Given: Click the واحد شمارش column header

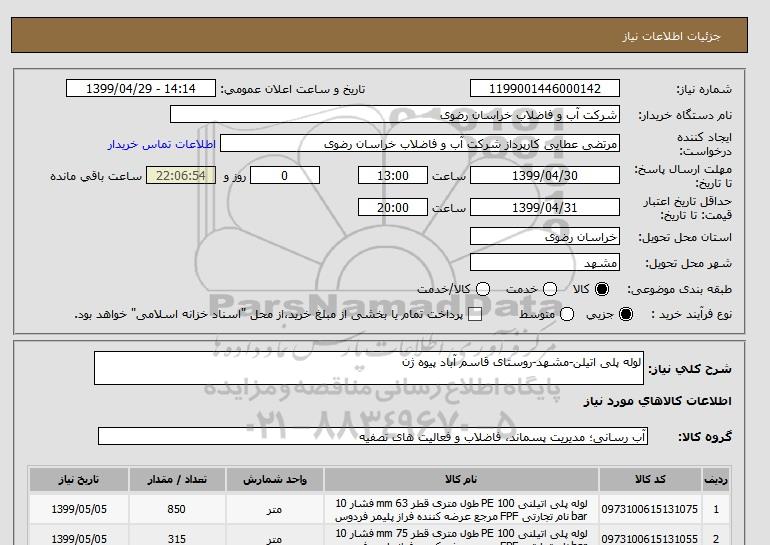Looking at the screenshot, I should [275, 480].
